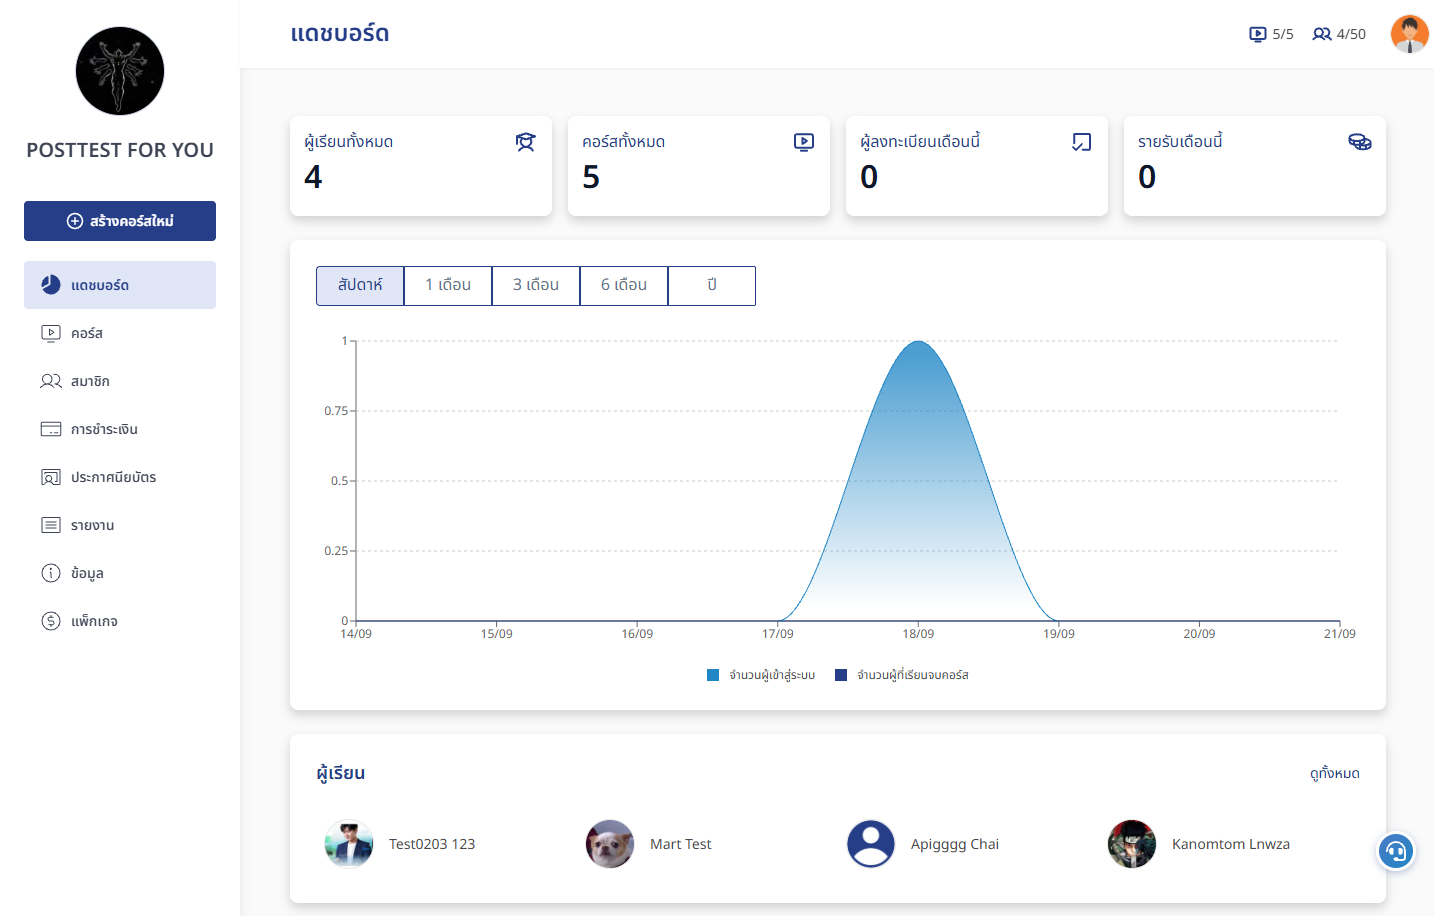Go to คอร์ส in the sidebar
Viewport: 1434px width, 916px height.
120,333
